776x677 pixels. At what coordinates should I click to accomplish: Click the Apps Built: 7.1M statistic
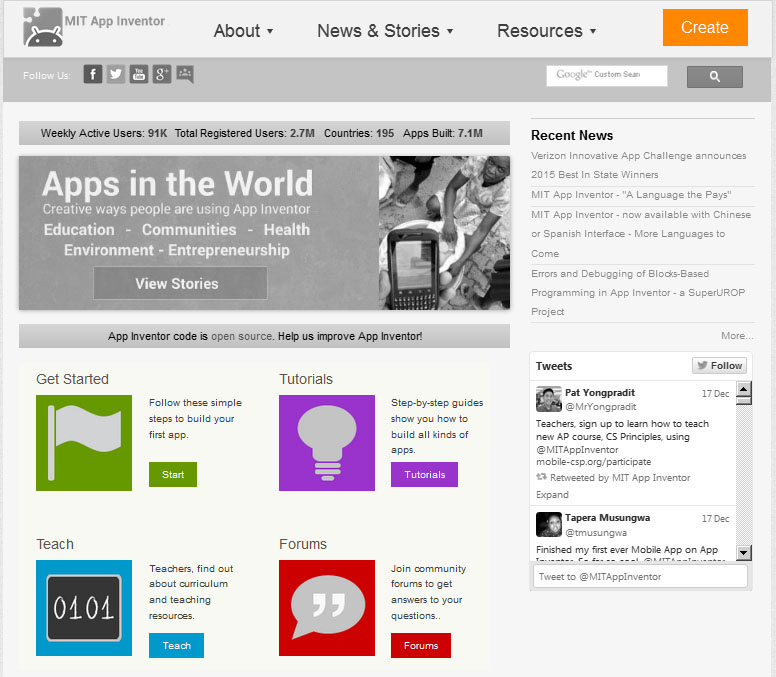tap(442, 133)
